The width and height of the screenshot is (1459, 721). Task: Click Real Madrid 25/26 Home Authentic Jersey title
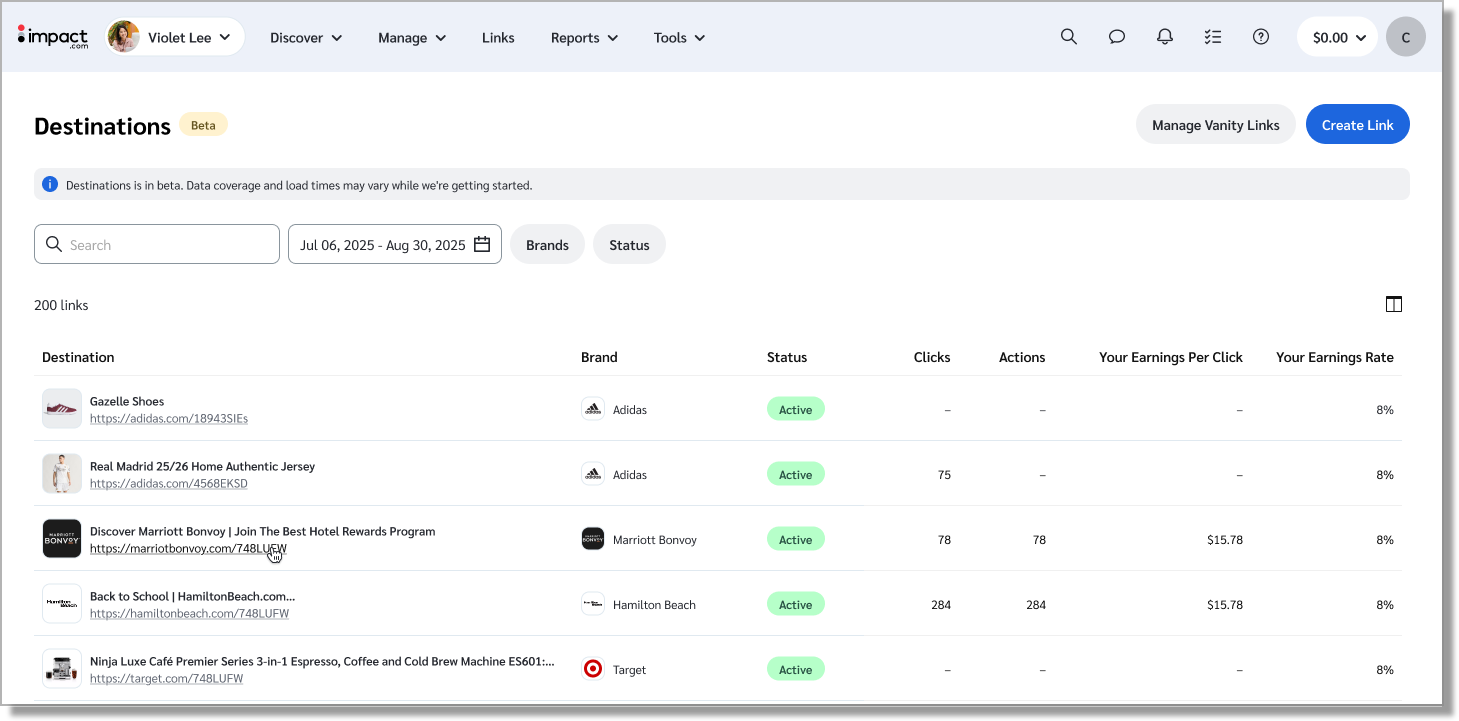click(202, 467)
